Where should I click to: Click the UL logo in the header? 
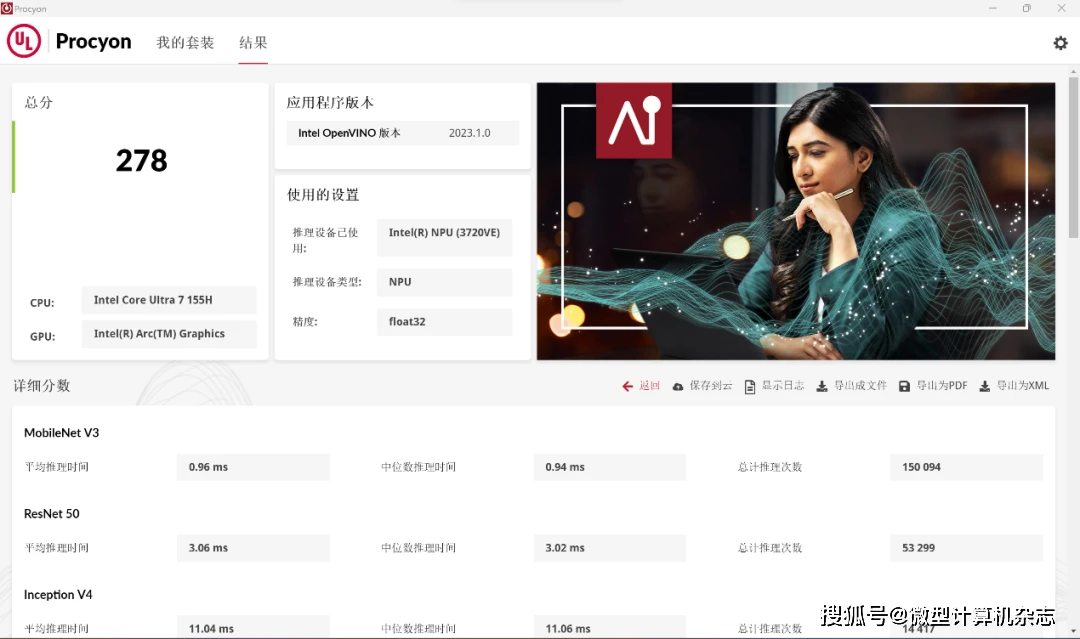point(23,41)
